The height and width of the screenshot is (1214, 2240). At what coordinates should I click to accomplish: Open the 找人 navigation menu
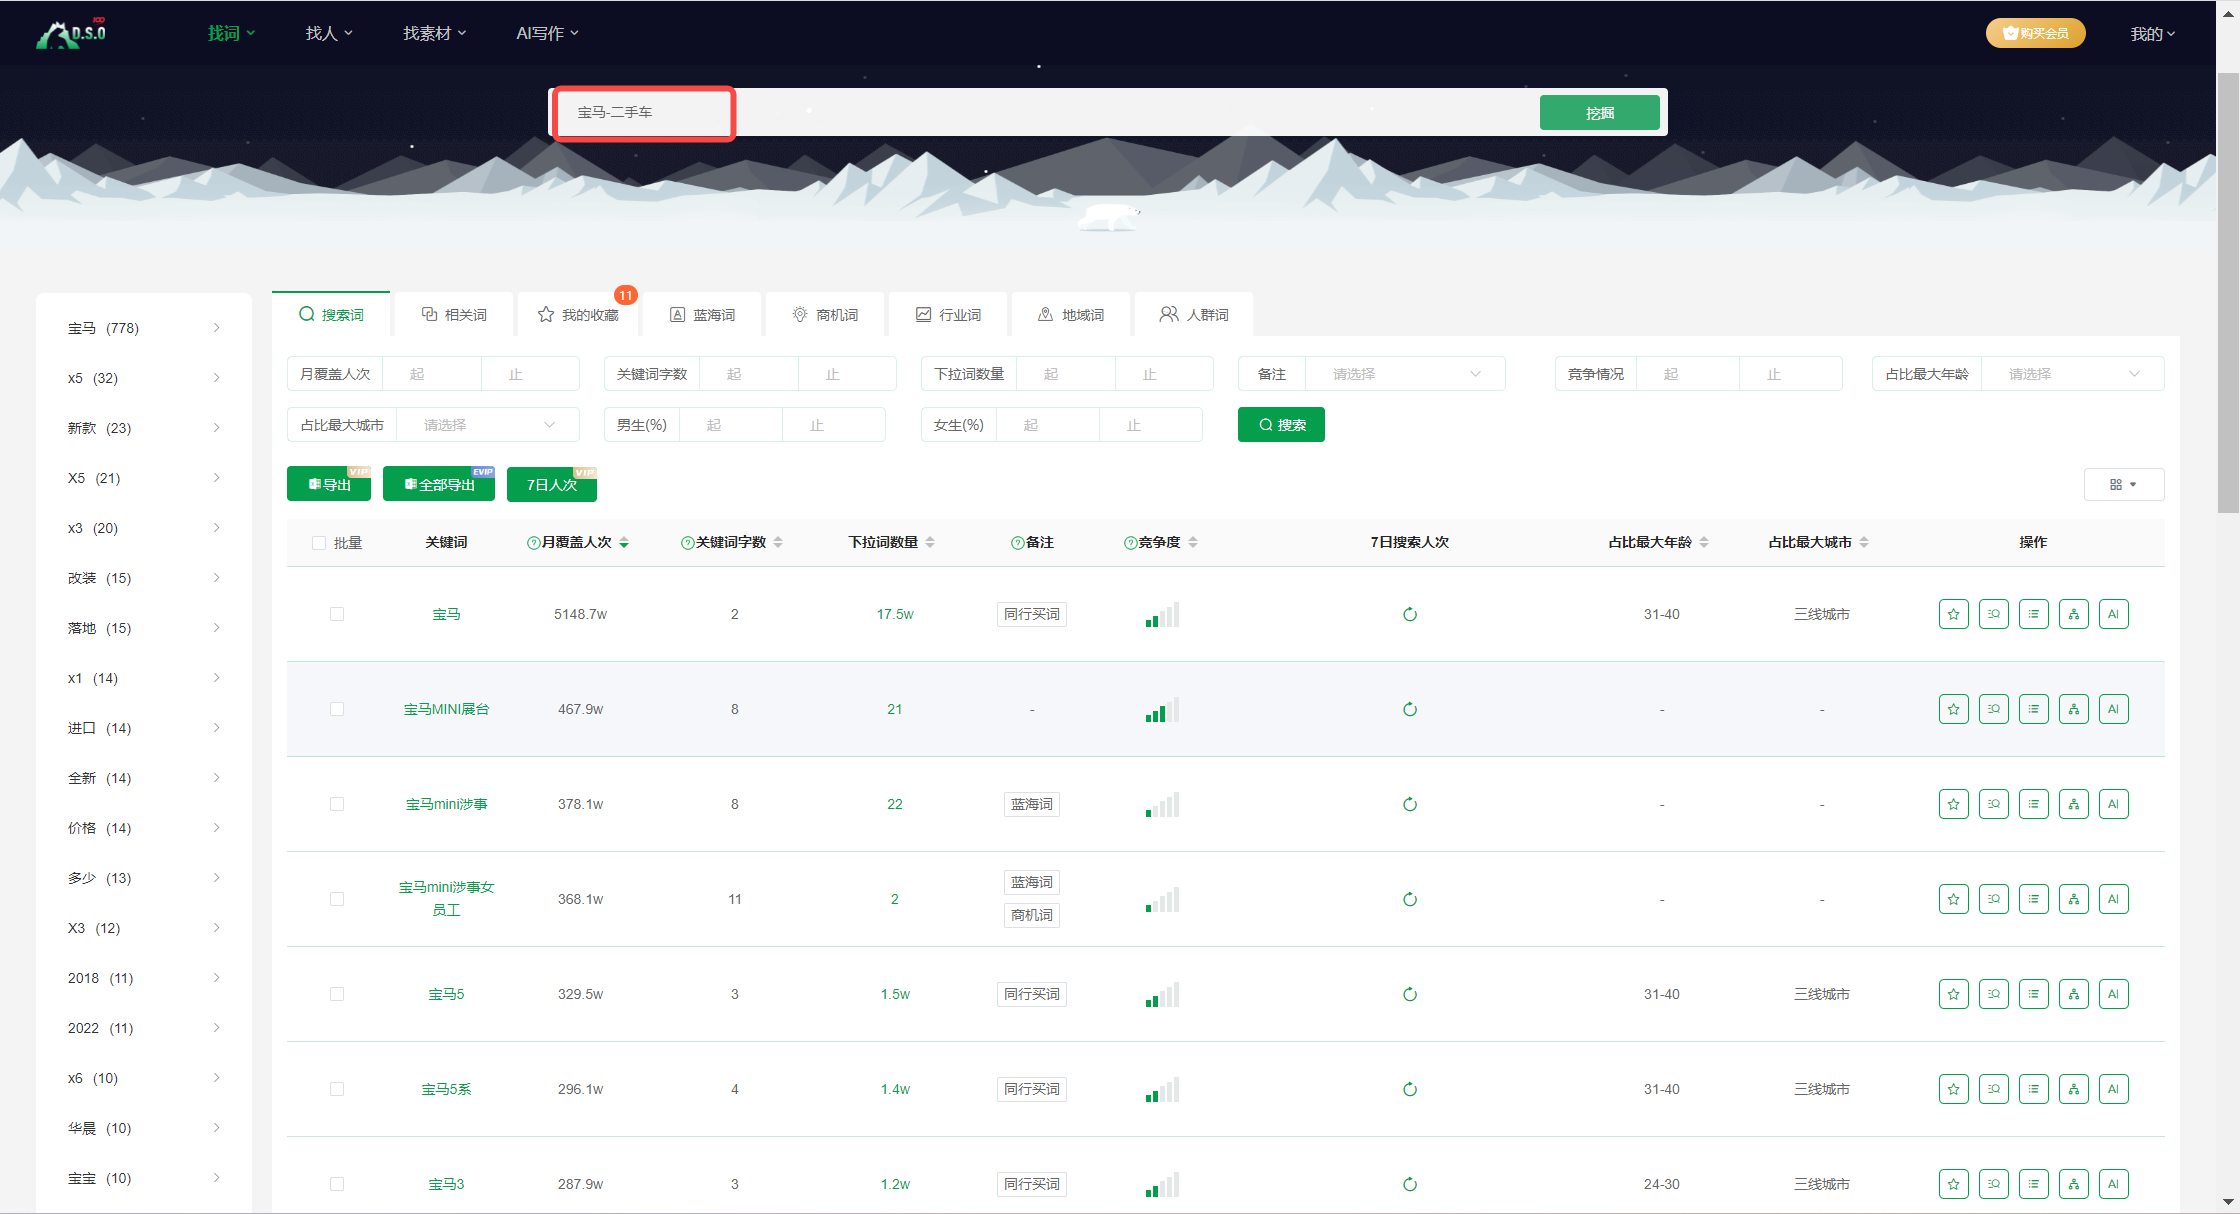click(x=329, y=34)
